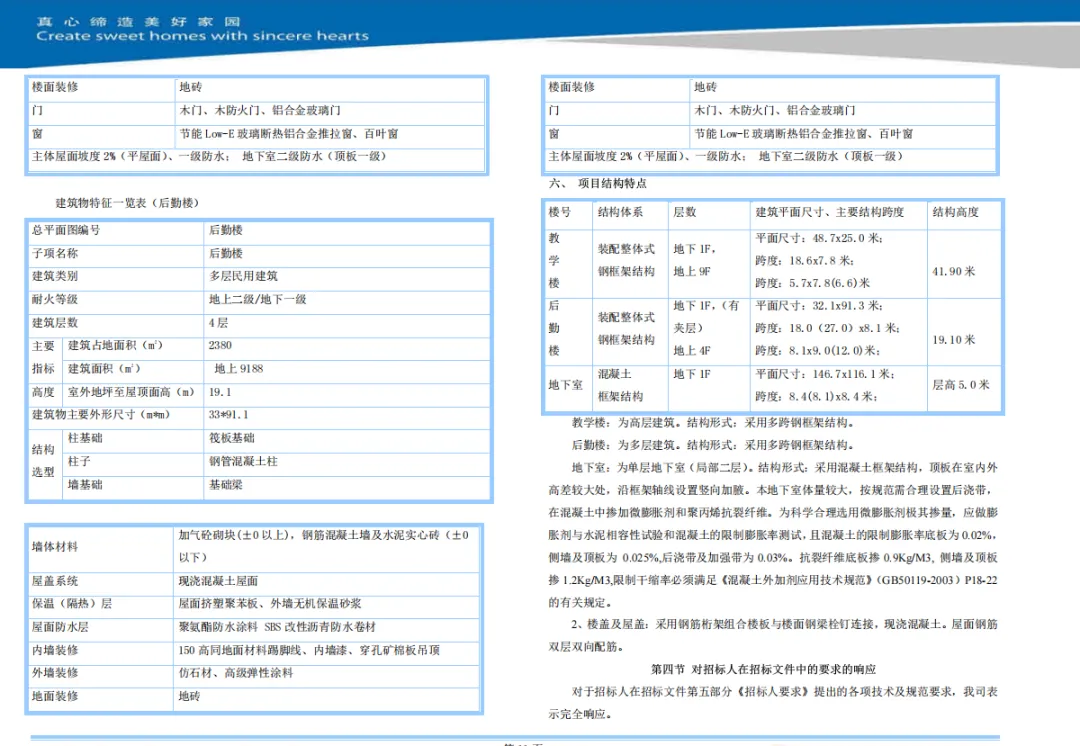Click the Chinese header slogan "真心缔造美好家园"

138,21
